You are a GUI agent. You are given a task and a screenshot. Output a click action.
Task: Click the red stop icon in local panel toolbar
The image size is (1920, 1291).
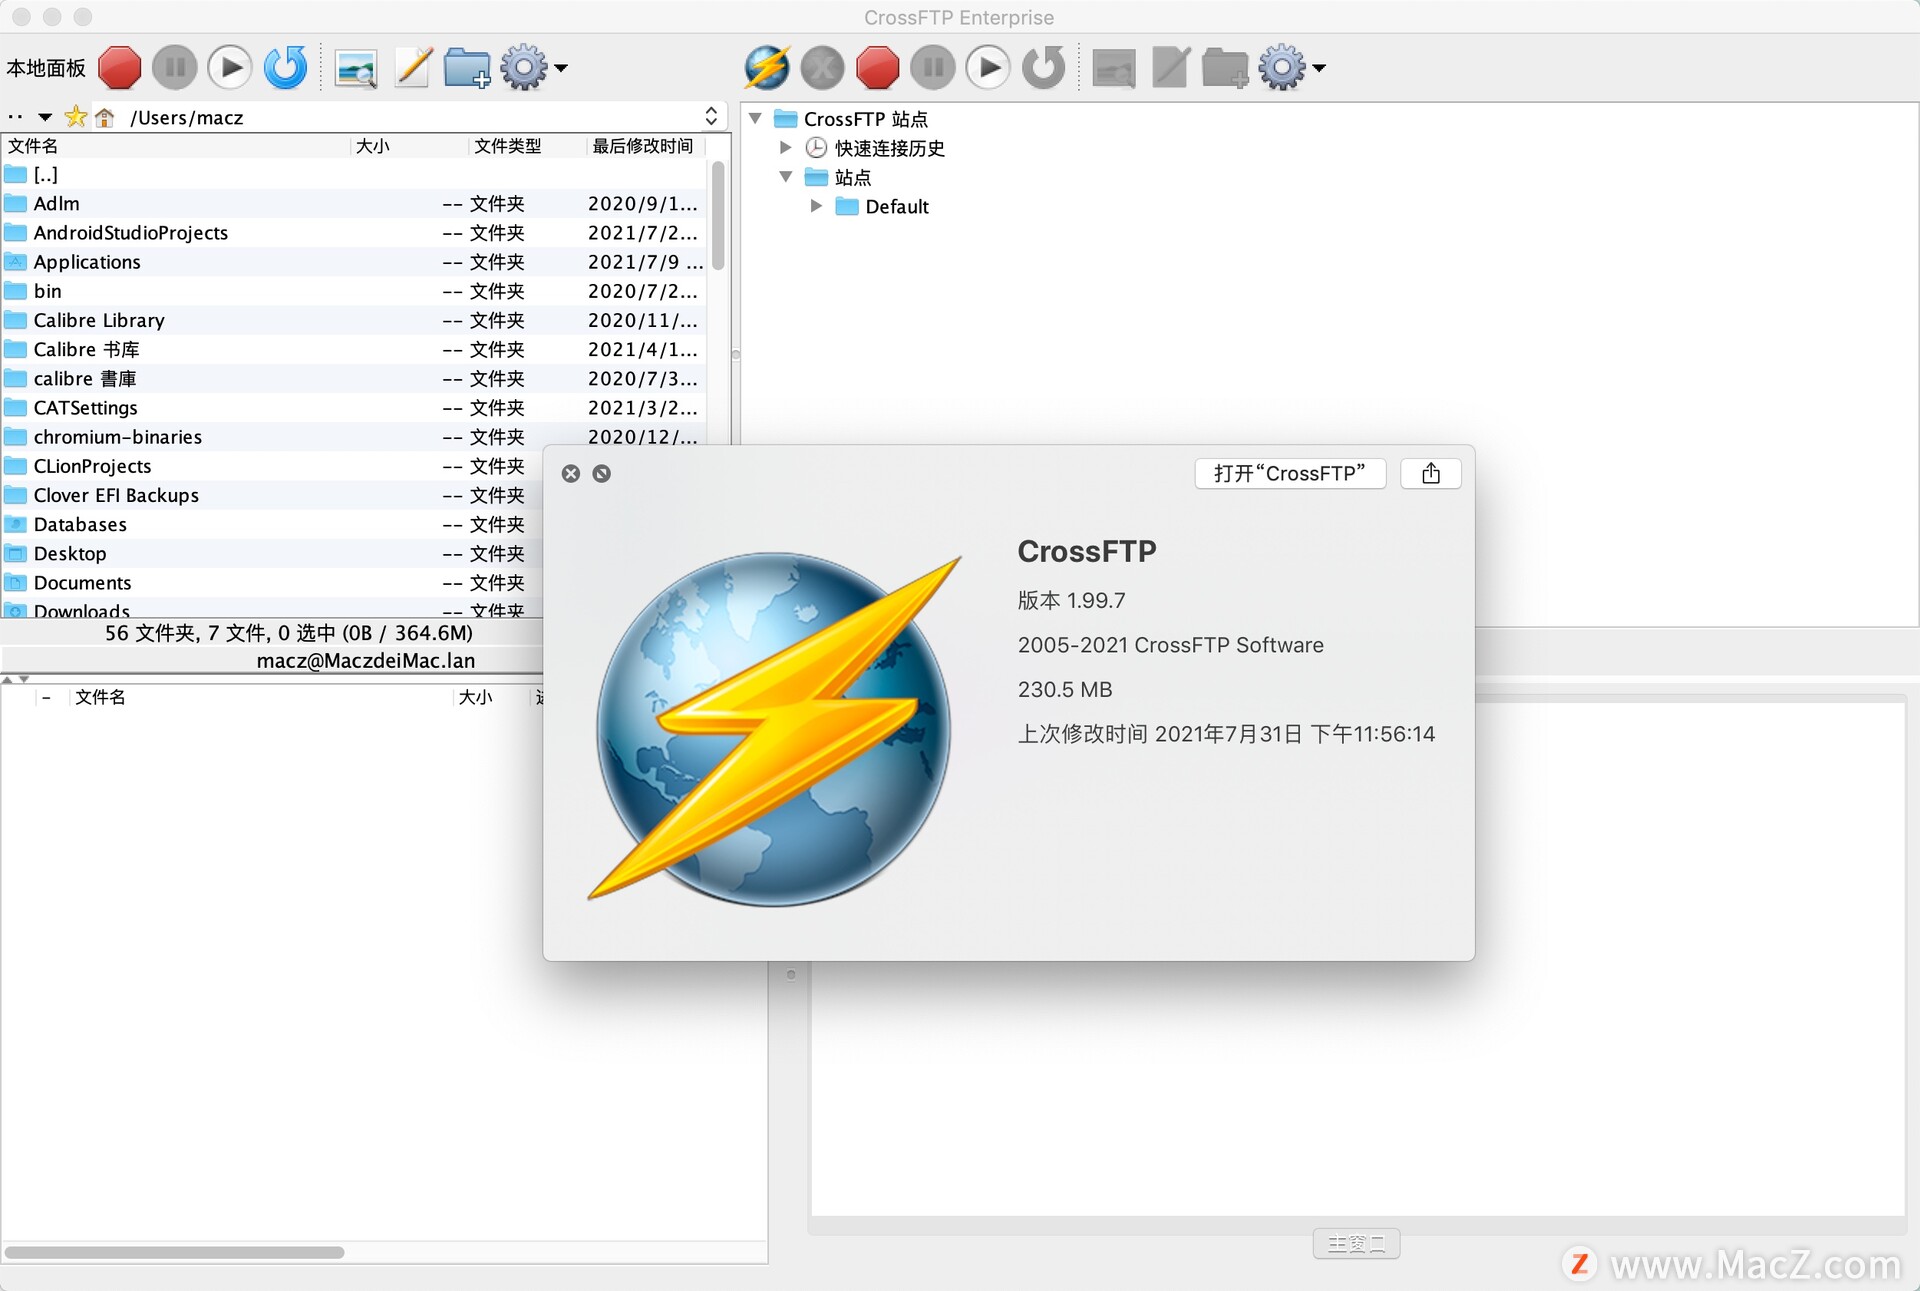(x=120, y=68)
